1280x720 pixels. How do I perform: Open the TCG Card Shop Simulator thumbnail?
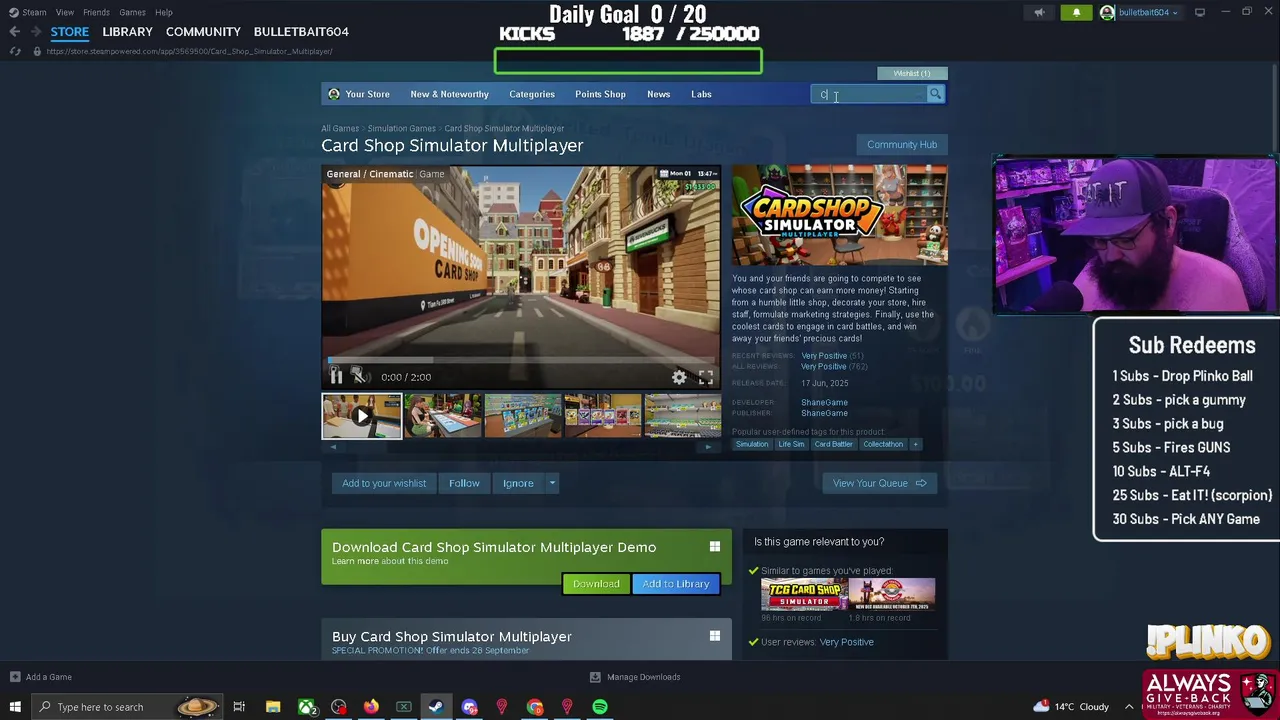pos(804,594)
